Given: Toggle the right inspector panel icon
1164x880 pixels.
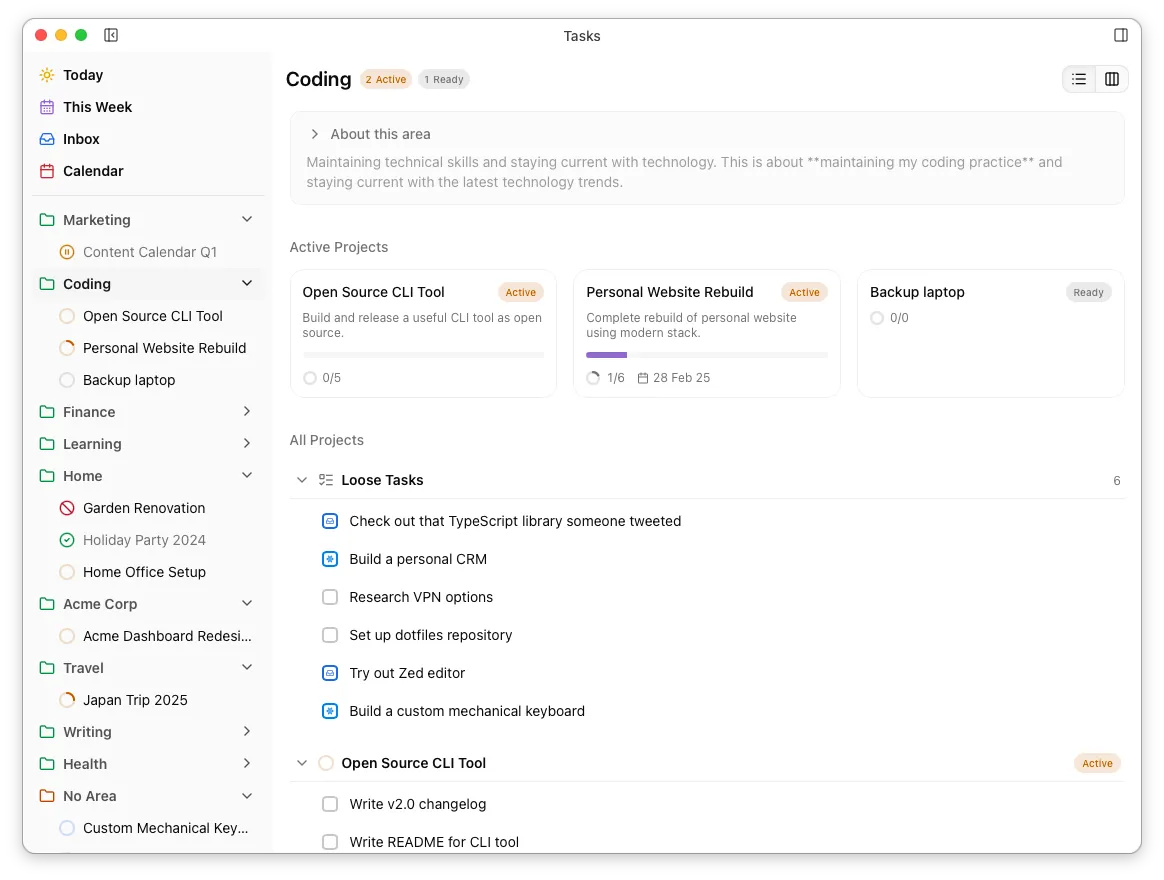Looking at the screenshot, I should click(1121, 35).
